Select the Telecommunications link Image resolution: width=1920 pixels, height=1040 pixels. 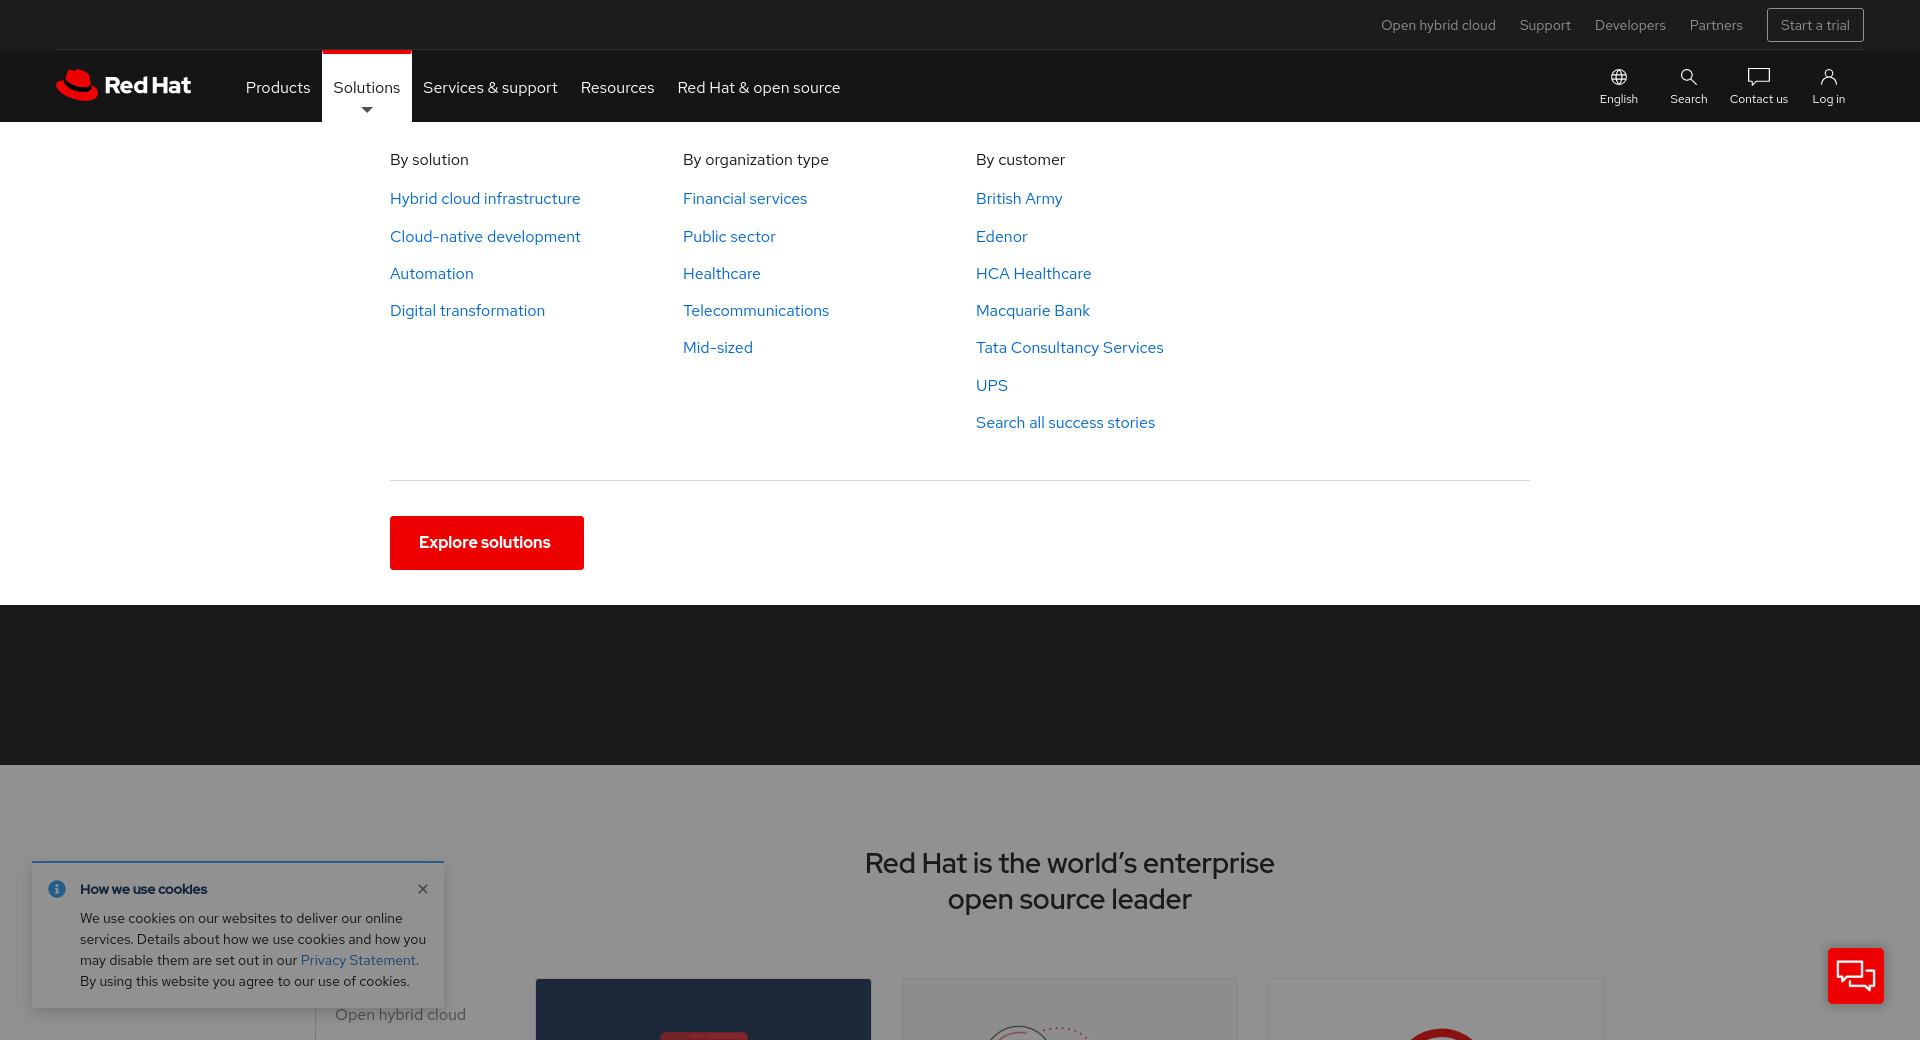click(x=755, y=311)
